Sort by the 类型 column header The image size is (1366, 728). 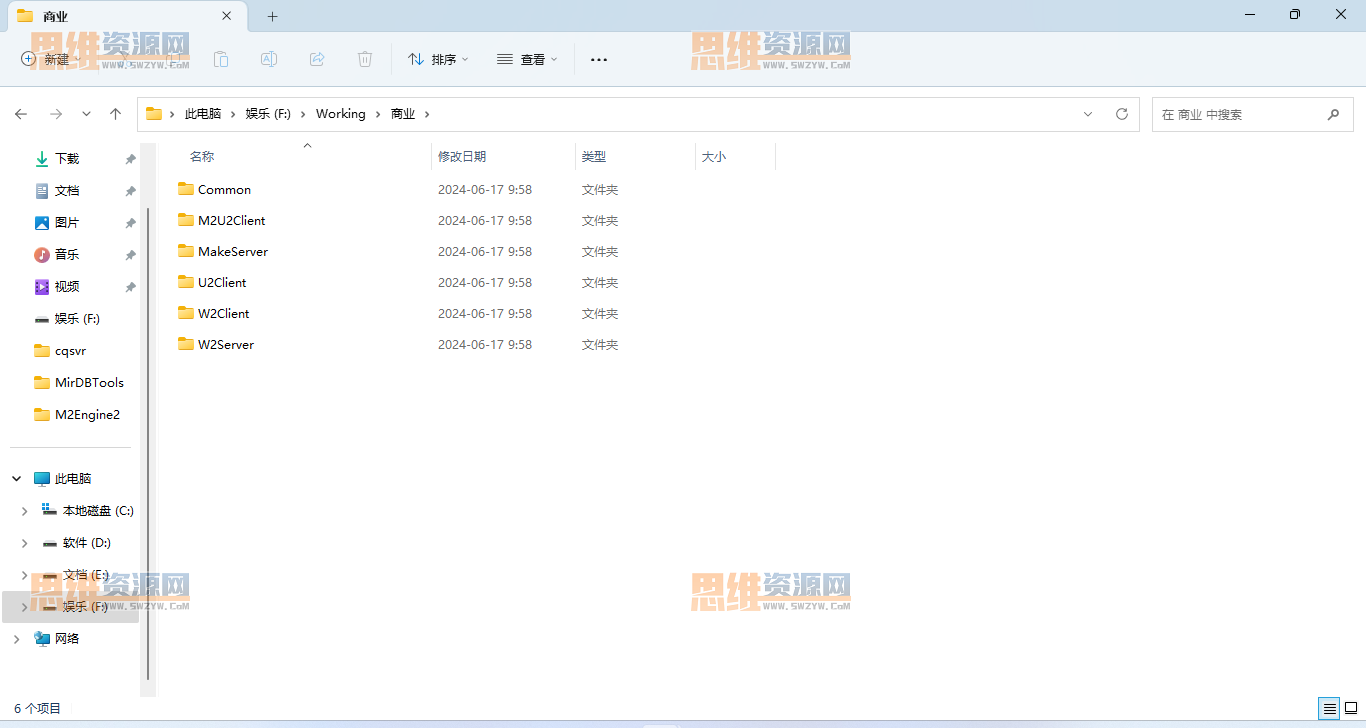[x=594, y=157]
